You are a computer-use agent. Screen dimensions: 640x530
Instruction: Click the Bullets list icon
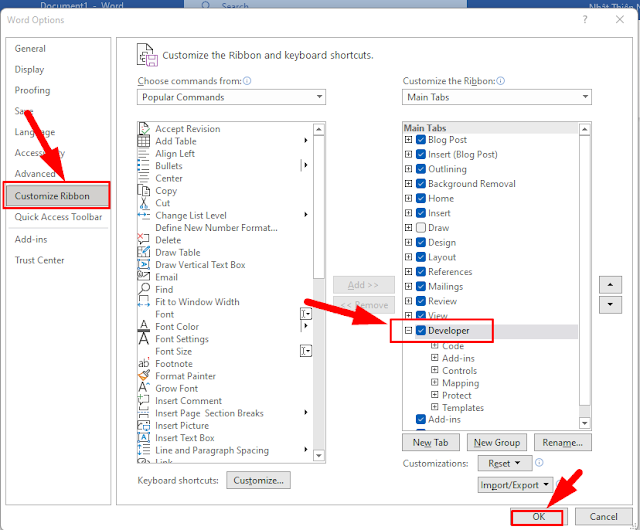pos(144,166)
